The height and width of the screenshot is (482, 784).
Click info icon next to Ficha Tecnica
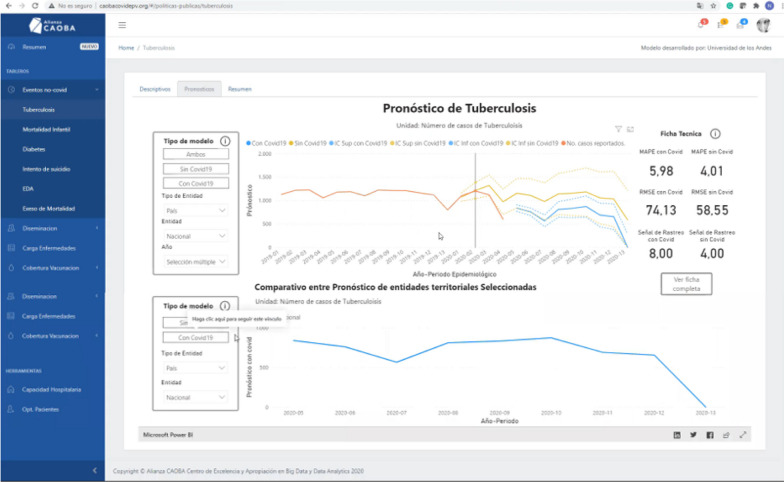[715, 133]
